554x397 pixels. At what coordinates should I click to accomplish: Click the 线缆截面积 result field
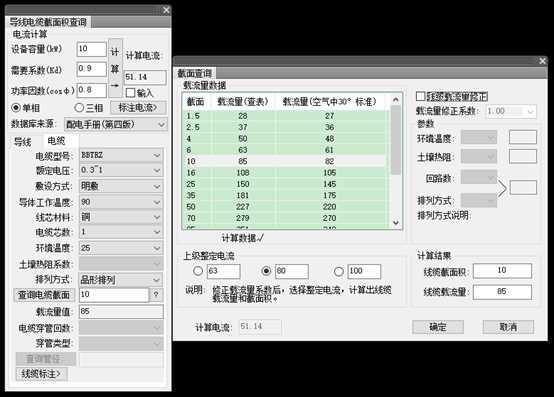coord(502,271)
